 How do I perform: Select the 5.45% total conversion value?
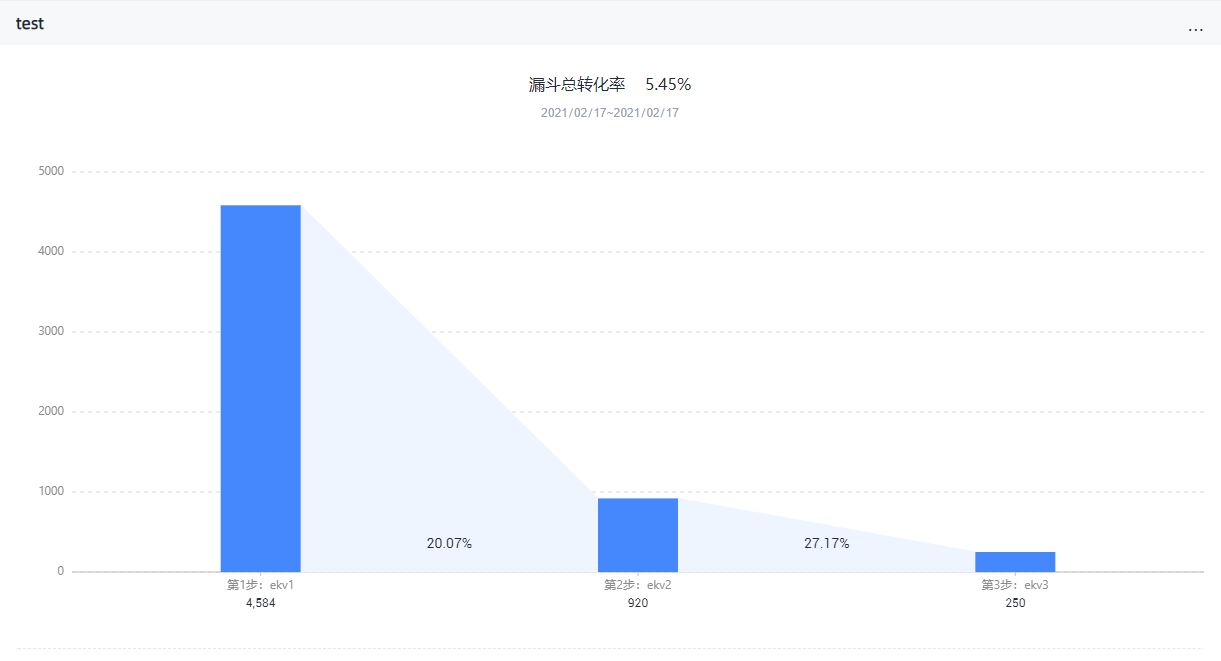coord(668,85)
